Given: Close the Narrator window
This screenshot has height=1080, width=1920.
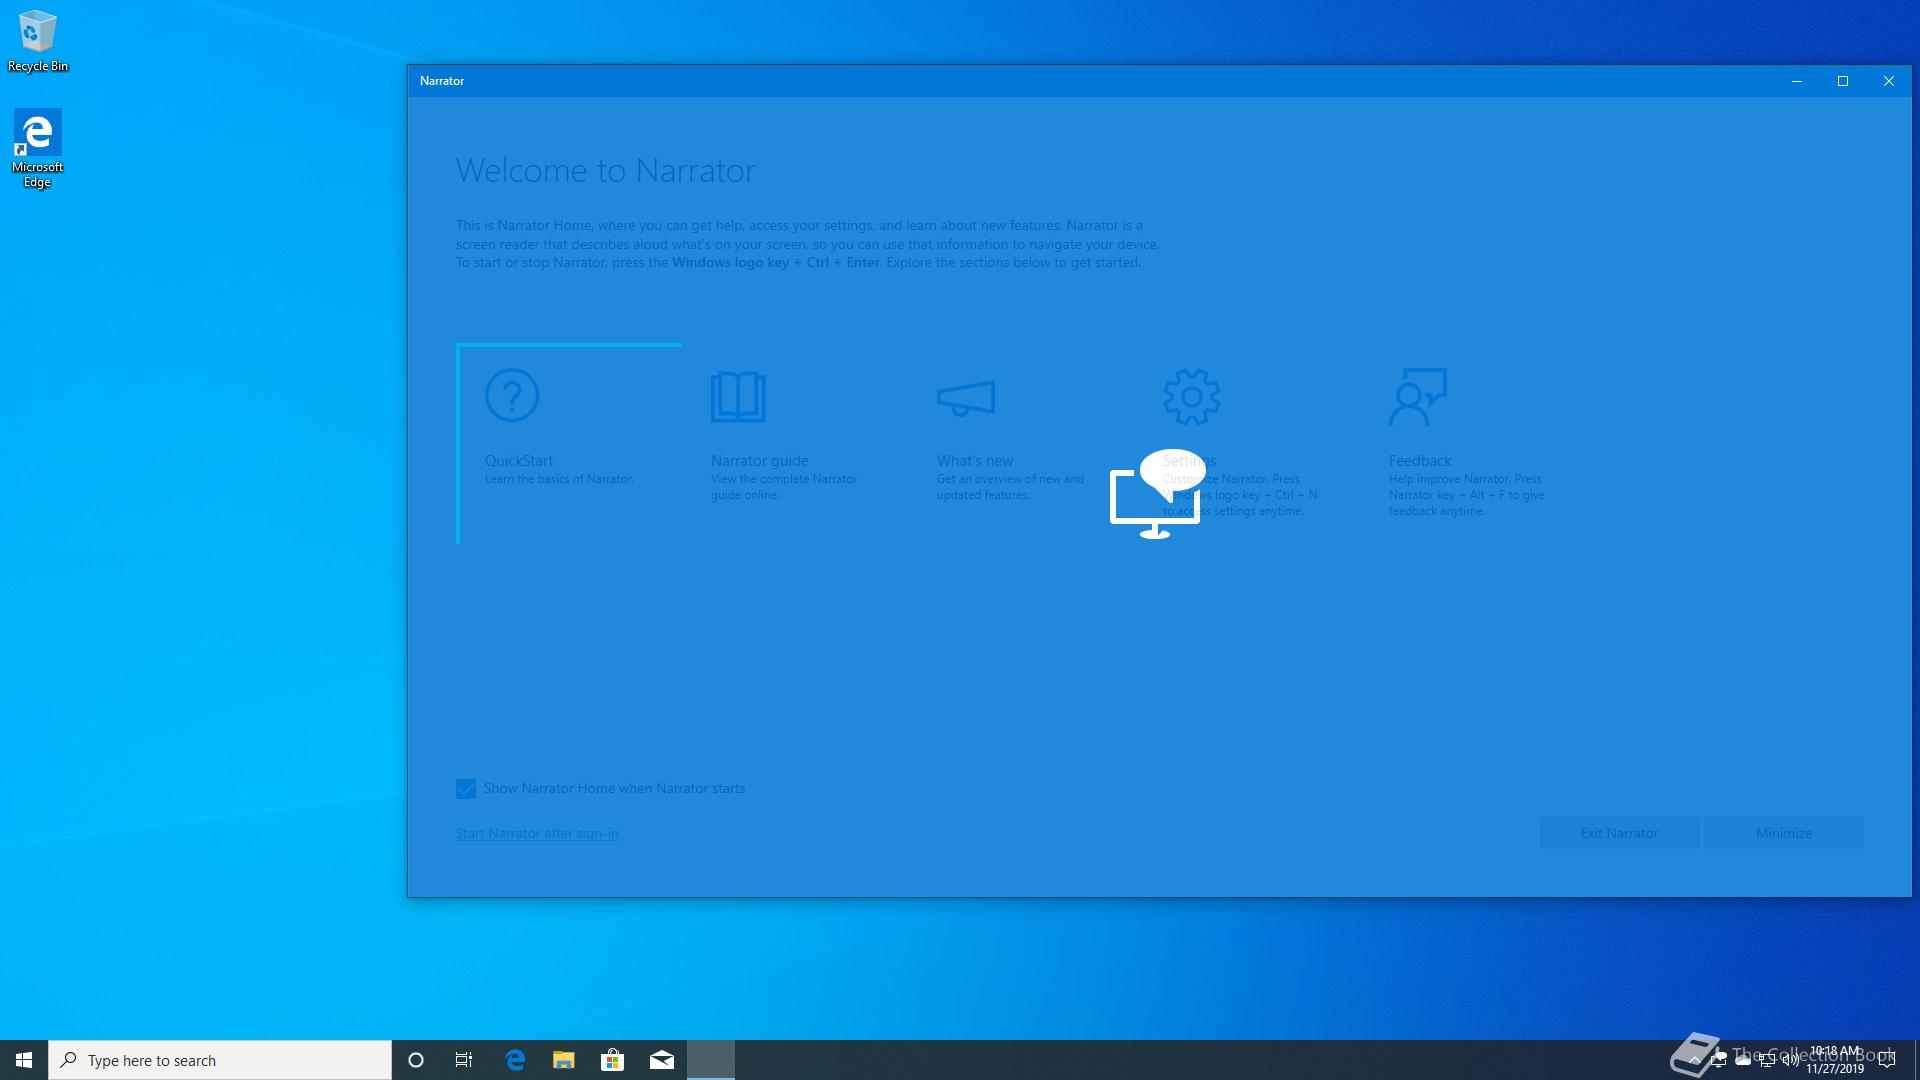Looking at the screenshot, I should [x=1889, y=81].
